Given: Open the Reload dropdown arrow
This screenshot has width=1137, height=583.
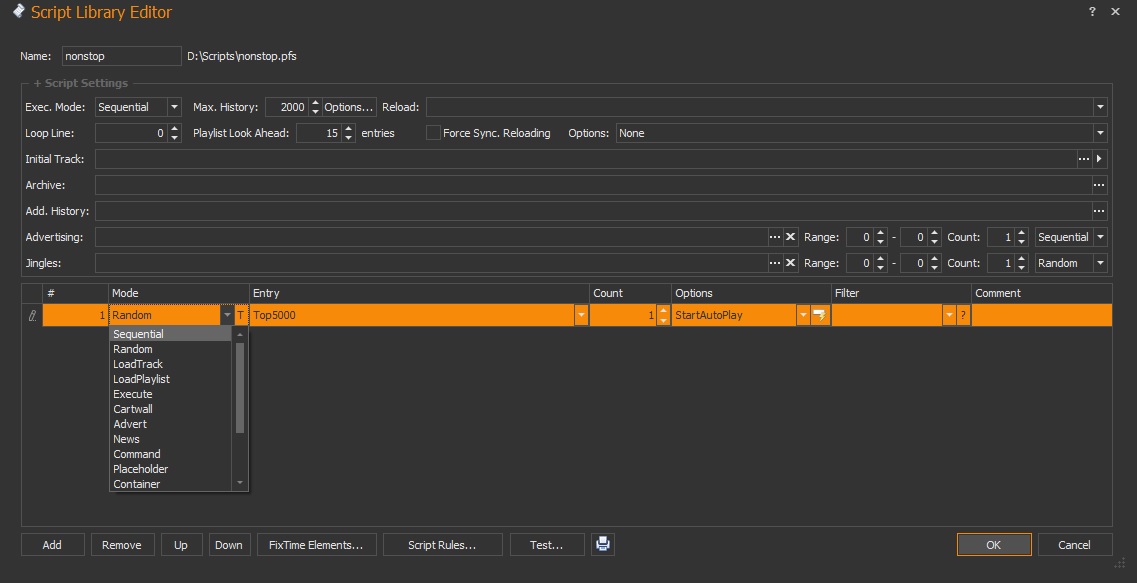Looking at the screenshot, I should 1100,107.
